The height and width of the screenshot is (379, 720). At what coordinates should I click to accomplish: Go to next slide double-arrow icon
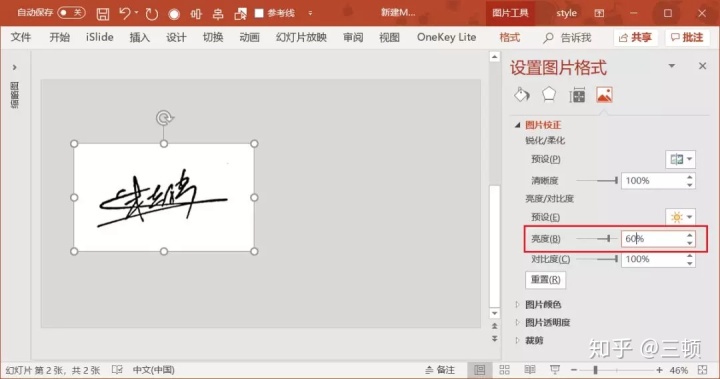(495, 339)
